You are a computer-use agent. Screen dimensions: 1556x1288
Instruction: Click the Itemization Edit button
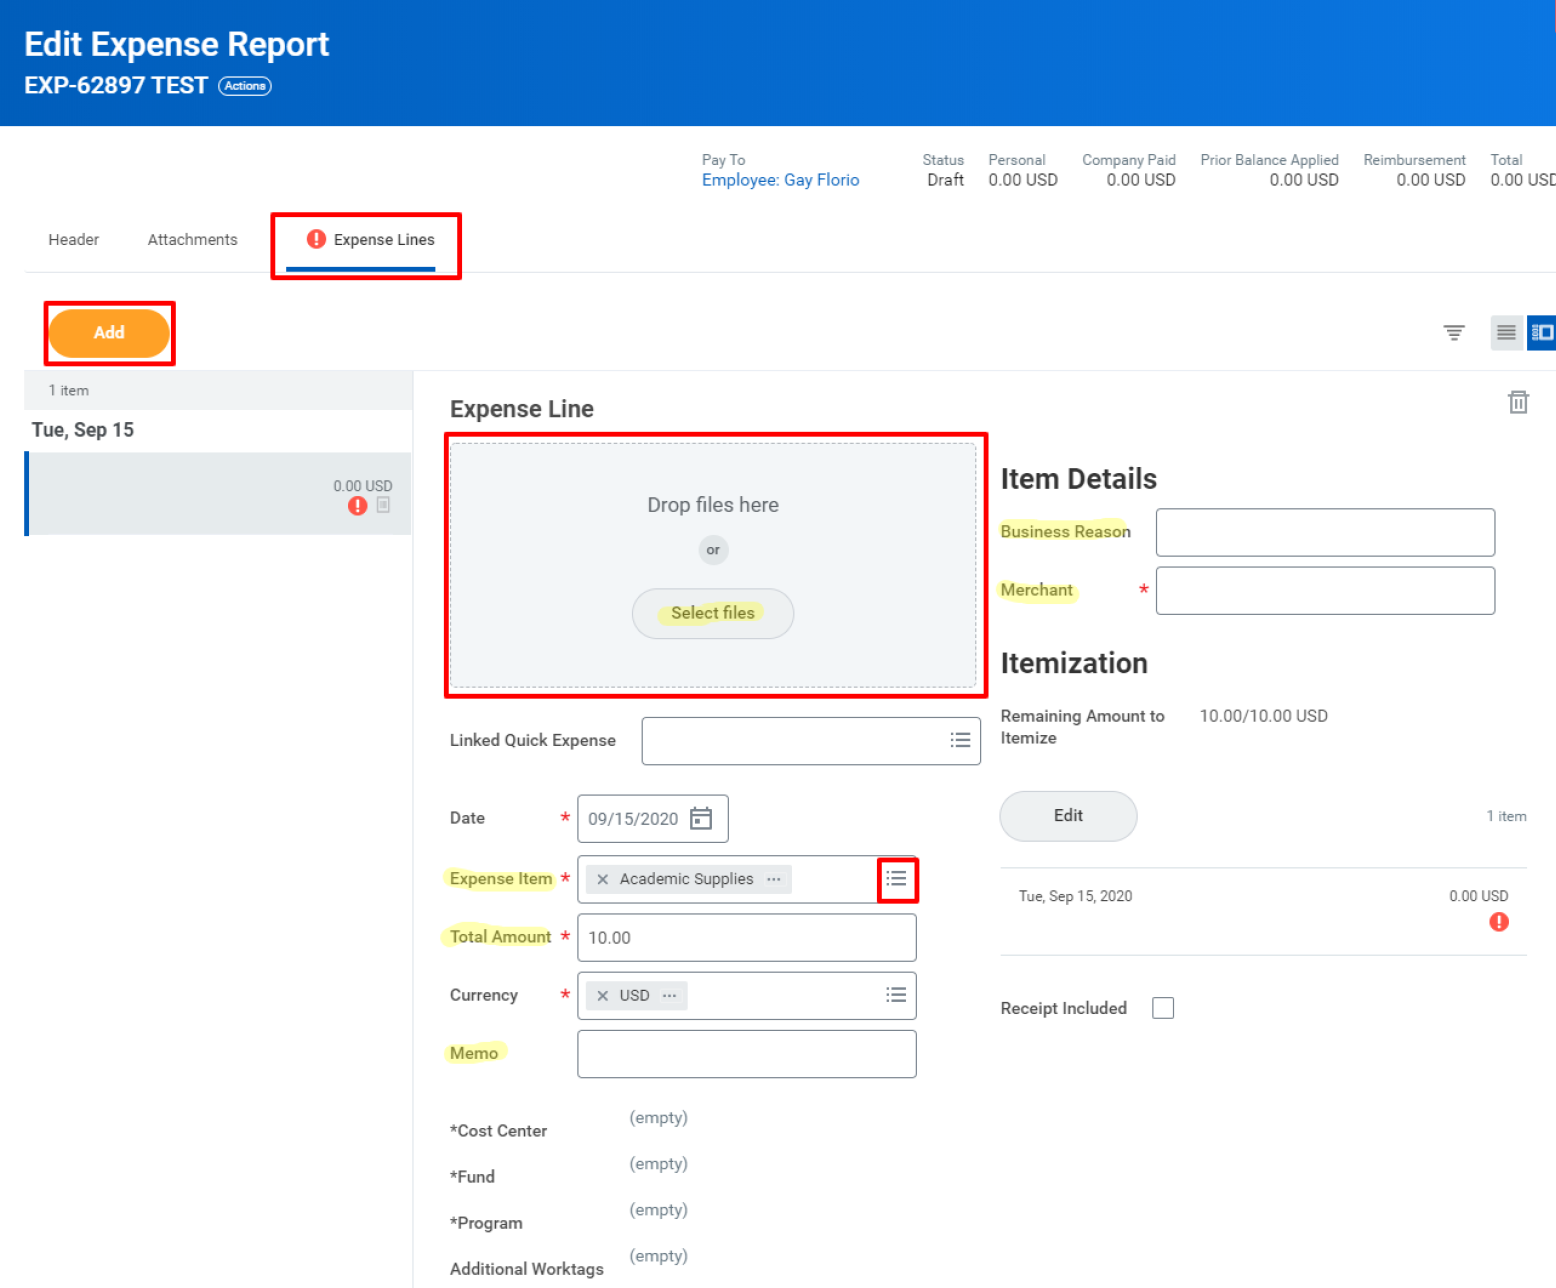(1068, 816)
